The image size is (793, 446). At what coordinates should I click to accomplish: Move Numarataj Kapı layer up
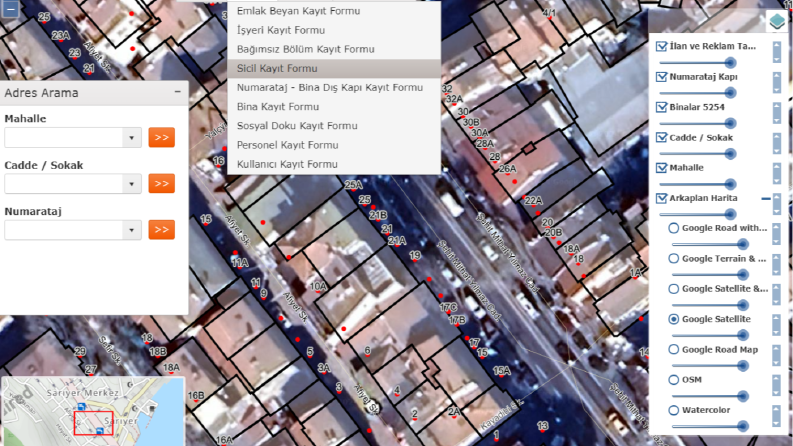(x=777, y=77)
